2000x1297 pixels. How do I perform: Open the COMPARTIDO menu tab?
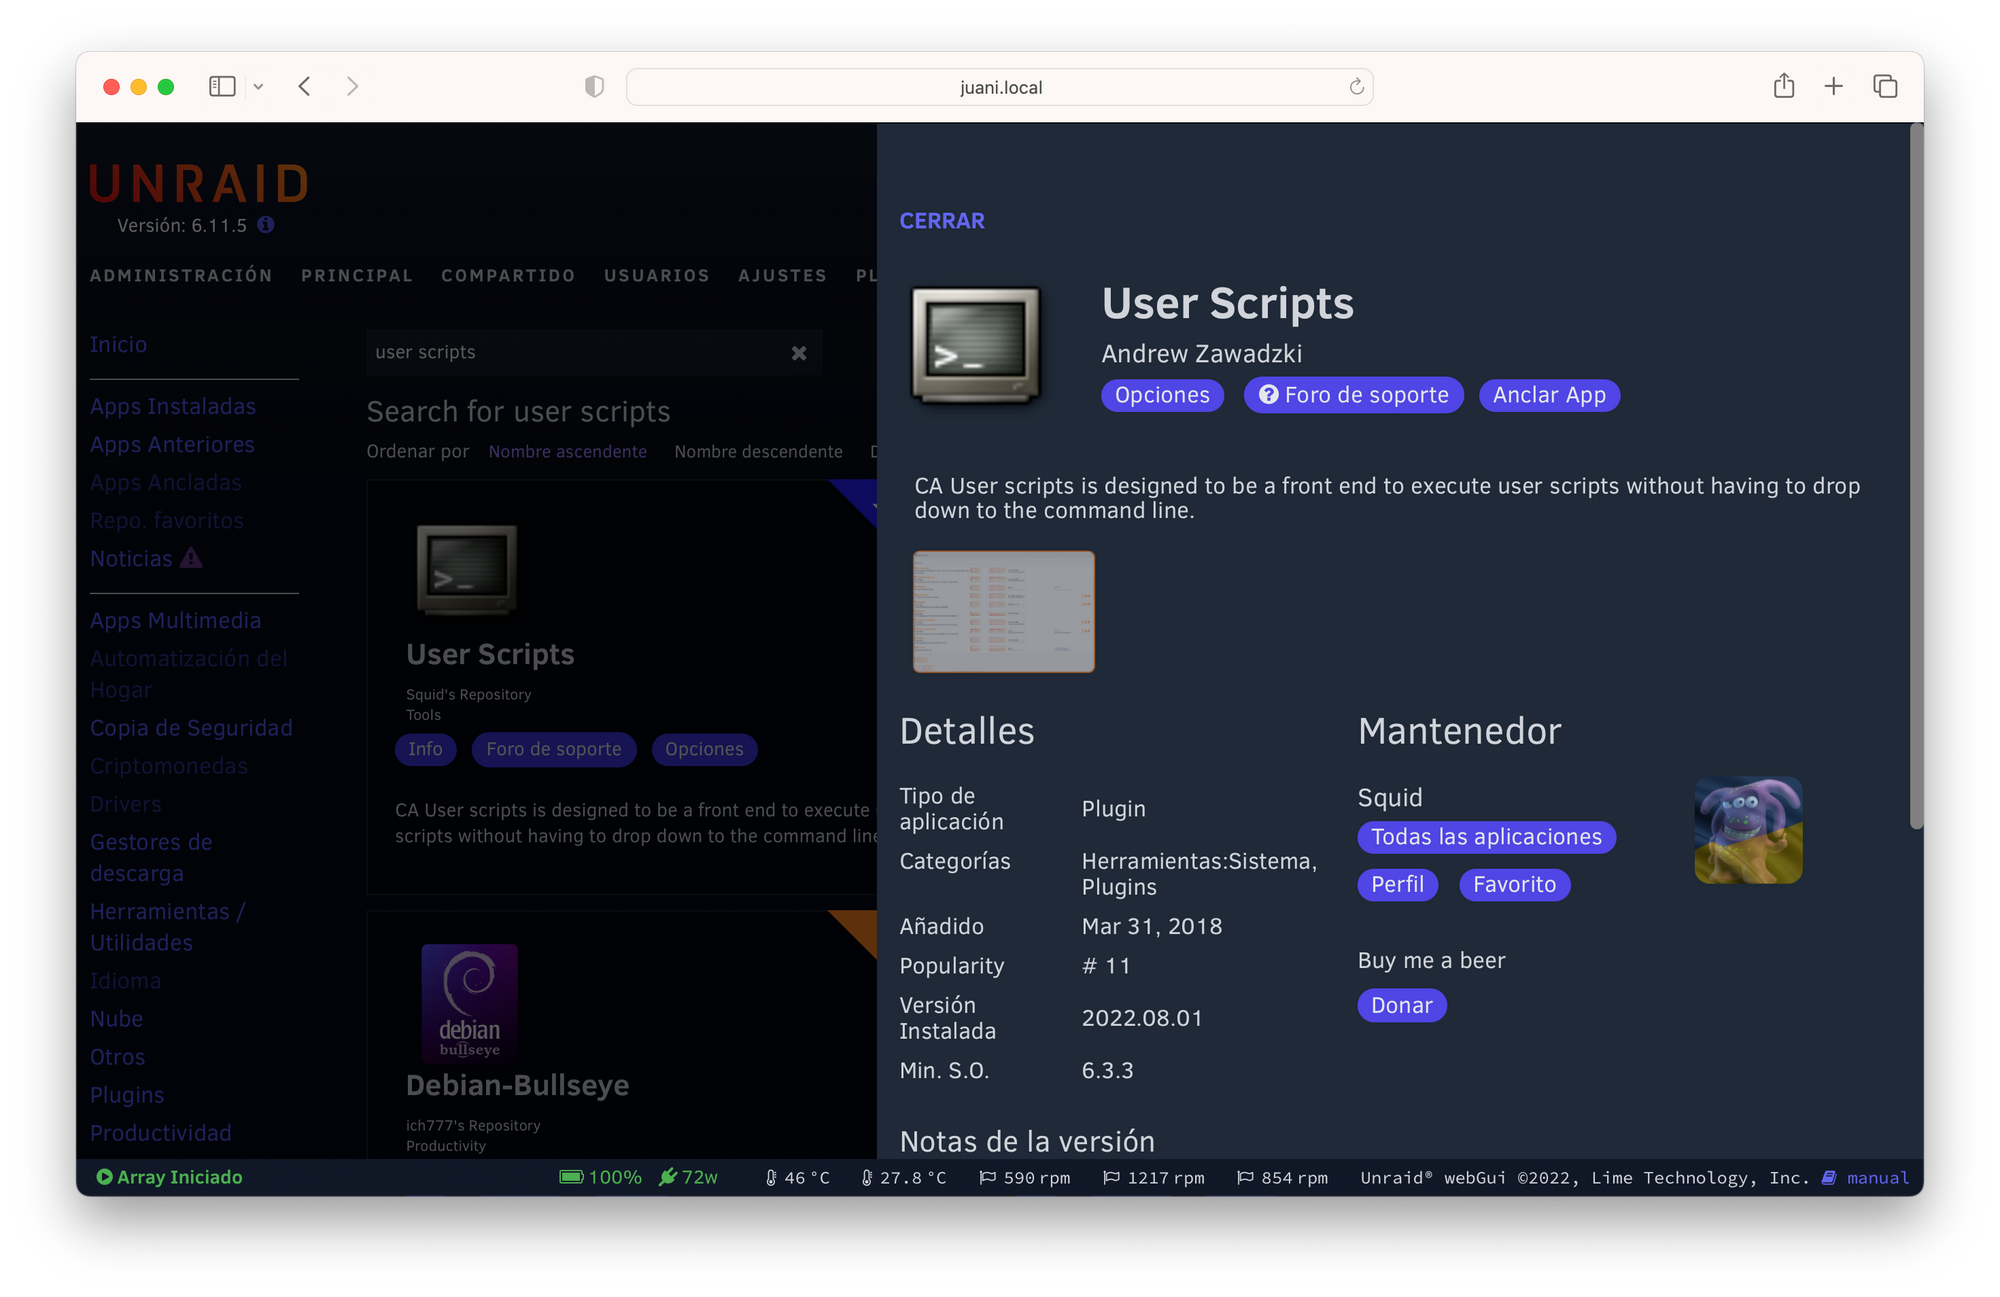508,275
